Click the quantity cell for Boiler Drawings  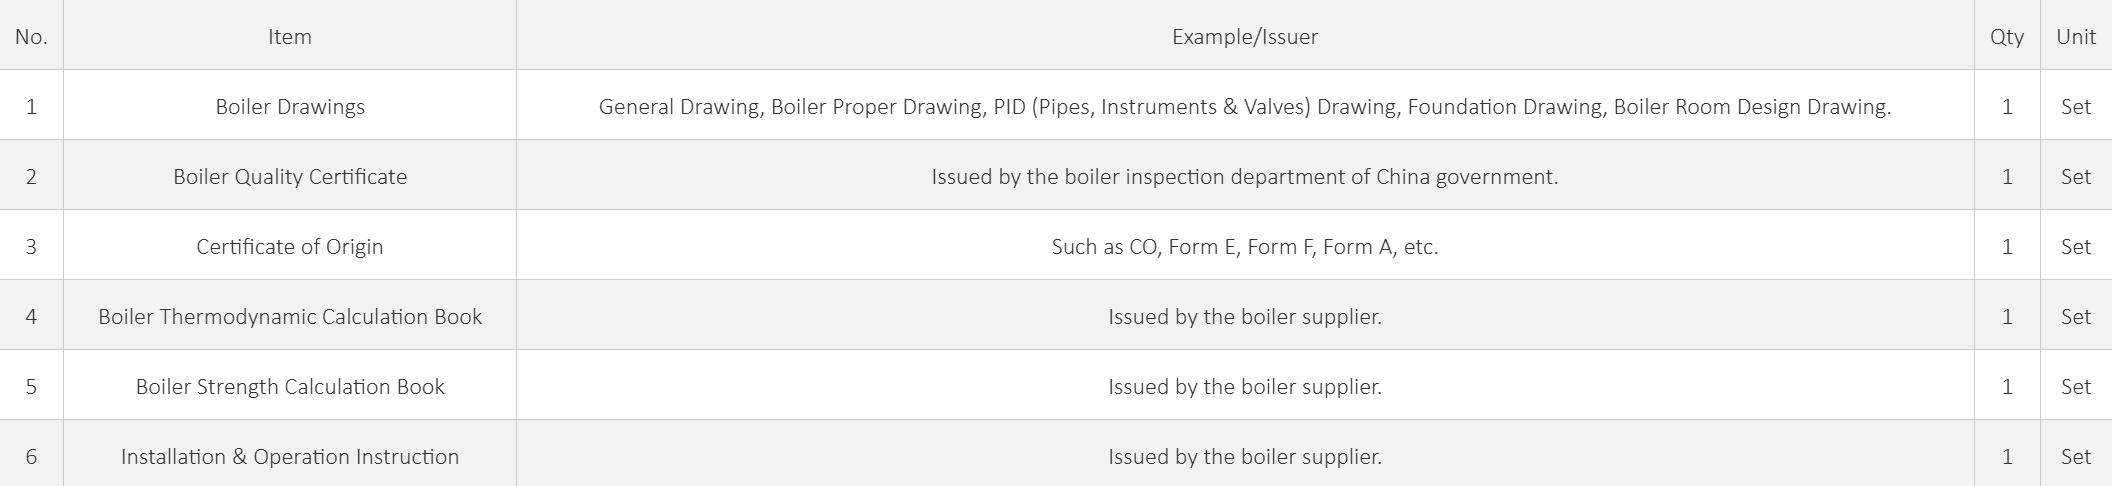(x=2006, y=107)
